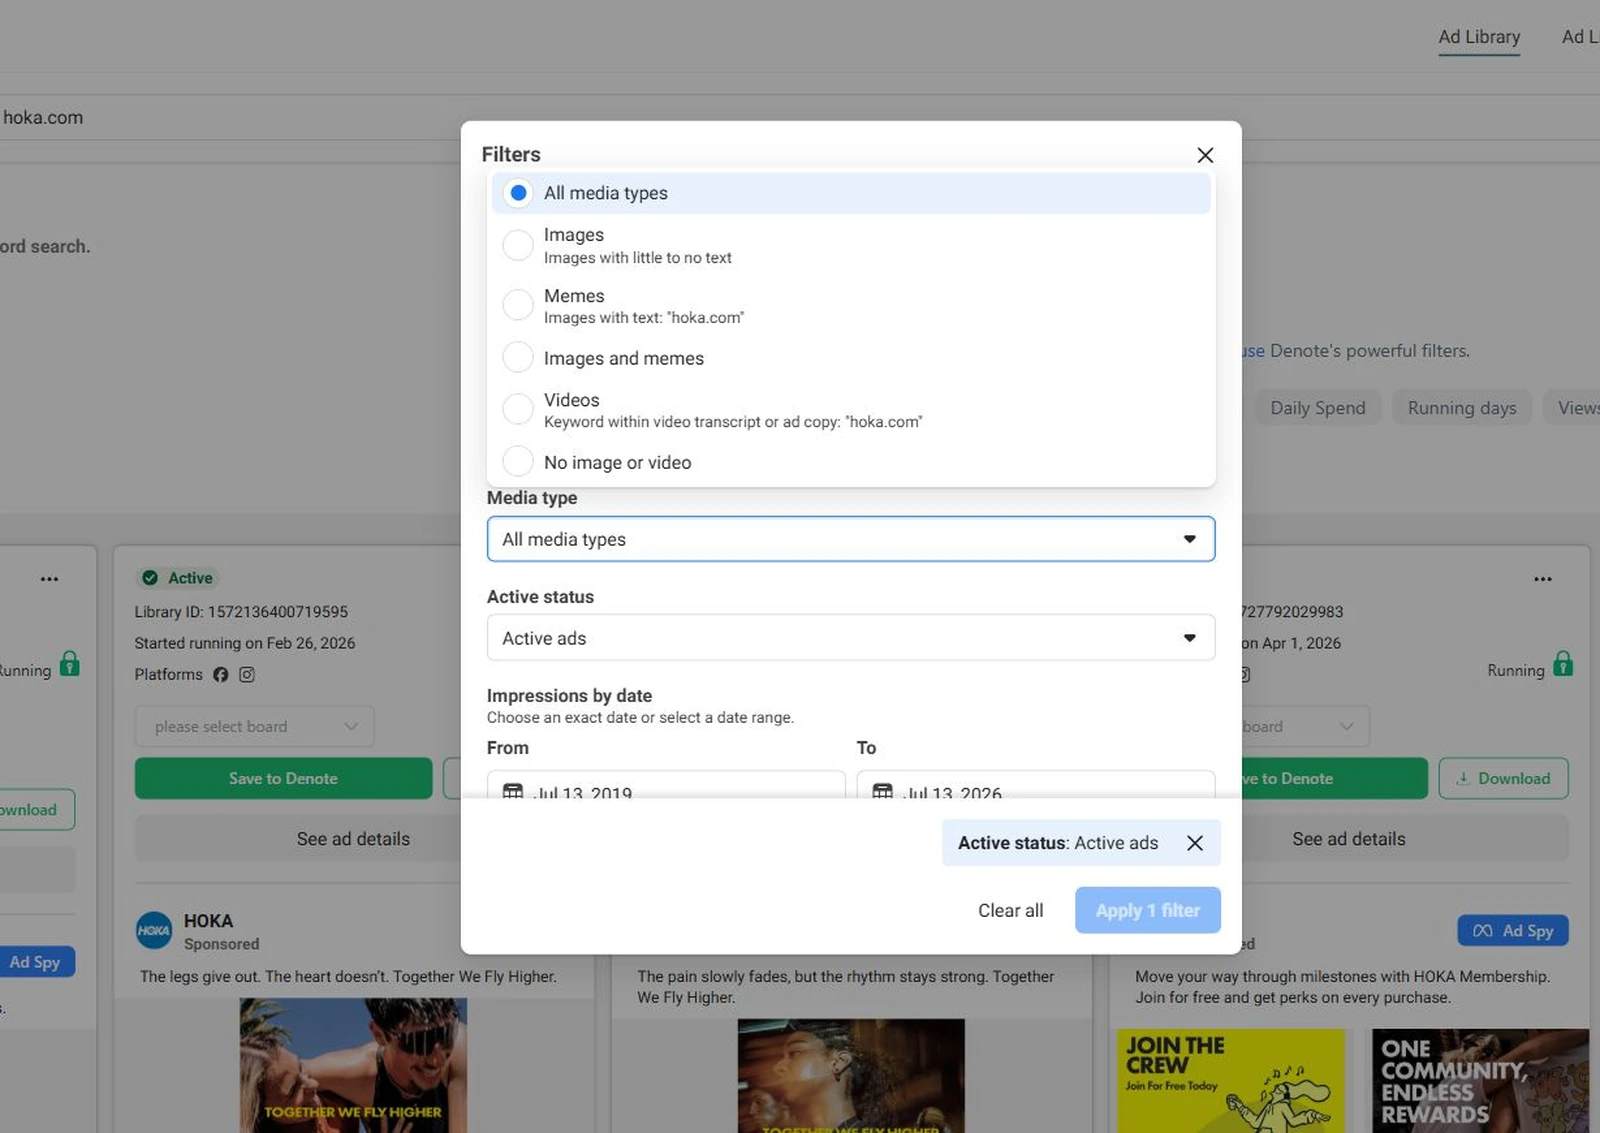
Task: Open the board dropdown on right card
Action: 1305,726
